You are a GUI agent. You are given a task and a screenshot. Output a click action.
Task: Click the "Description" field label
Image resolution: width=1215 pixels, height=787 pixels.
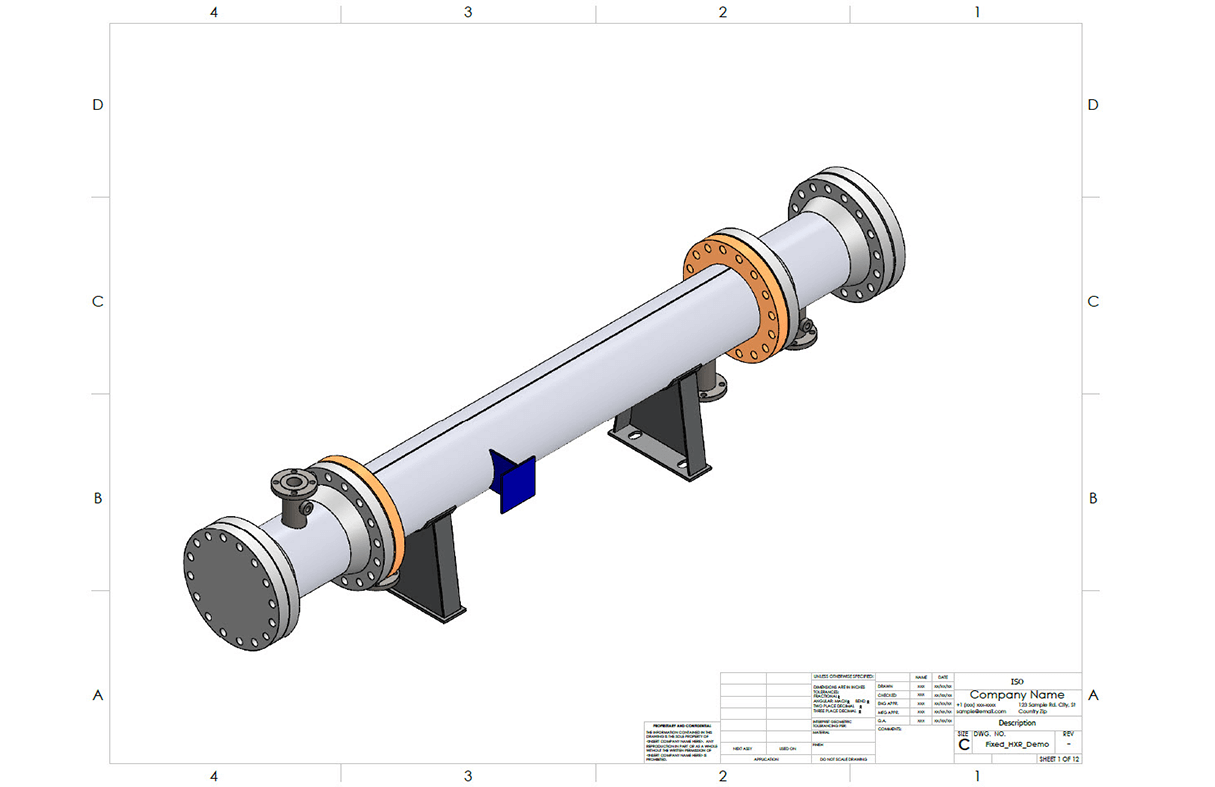pyautogui.click(x=1017, y=723)
